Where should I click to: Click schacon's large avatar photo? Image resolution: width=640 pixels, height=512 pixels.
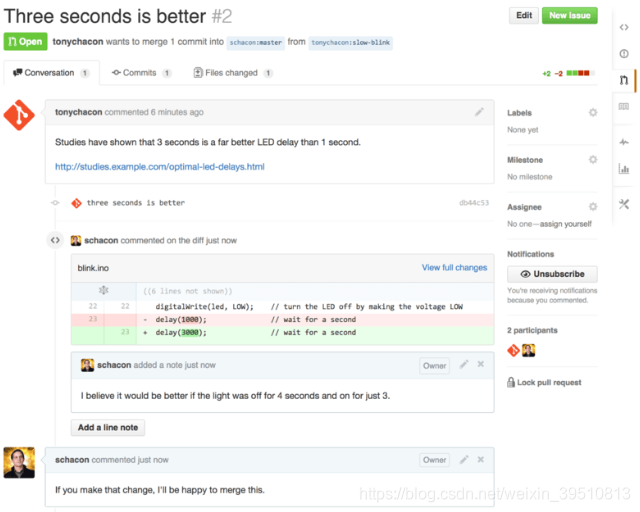pyautogui.click(x=19, y=462)
